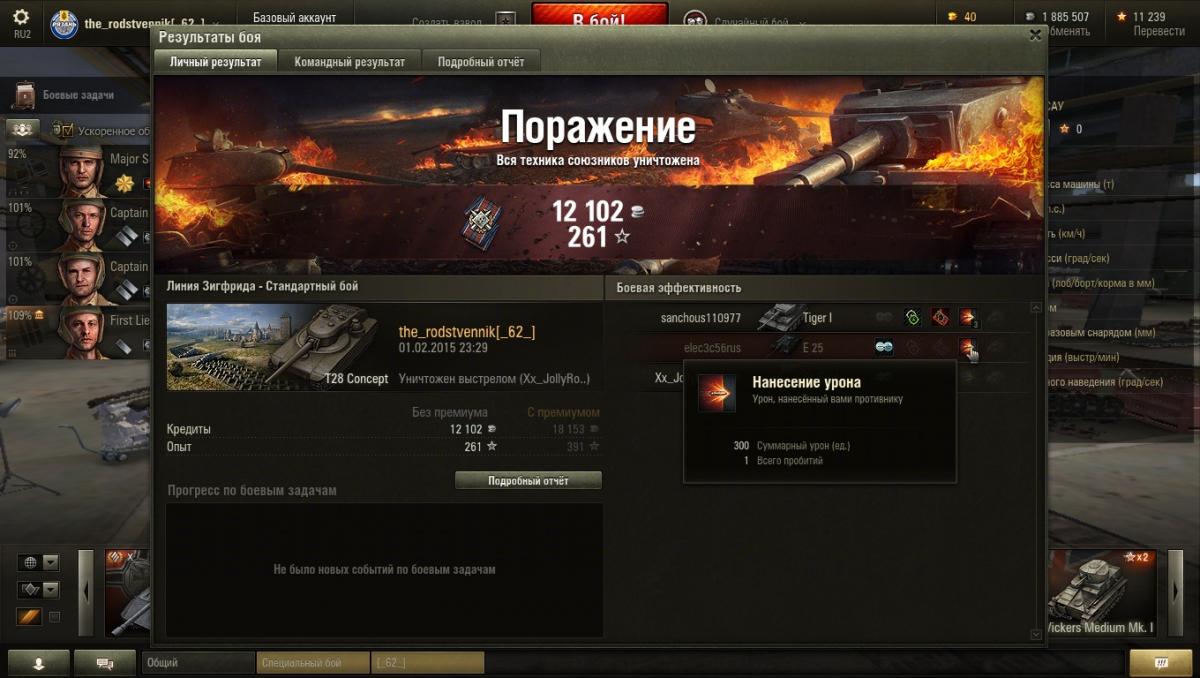The image size is (1200, 678).
Task: Toggle the orange stripe premium filter button
Action: point(29,617)
